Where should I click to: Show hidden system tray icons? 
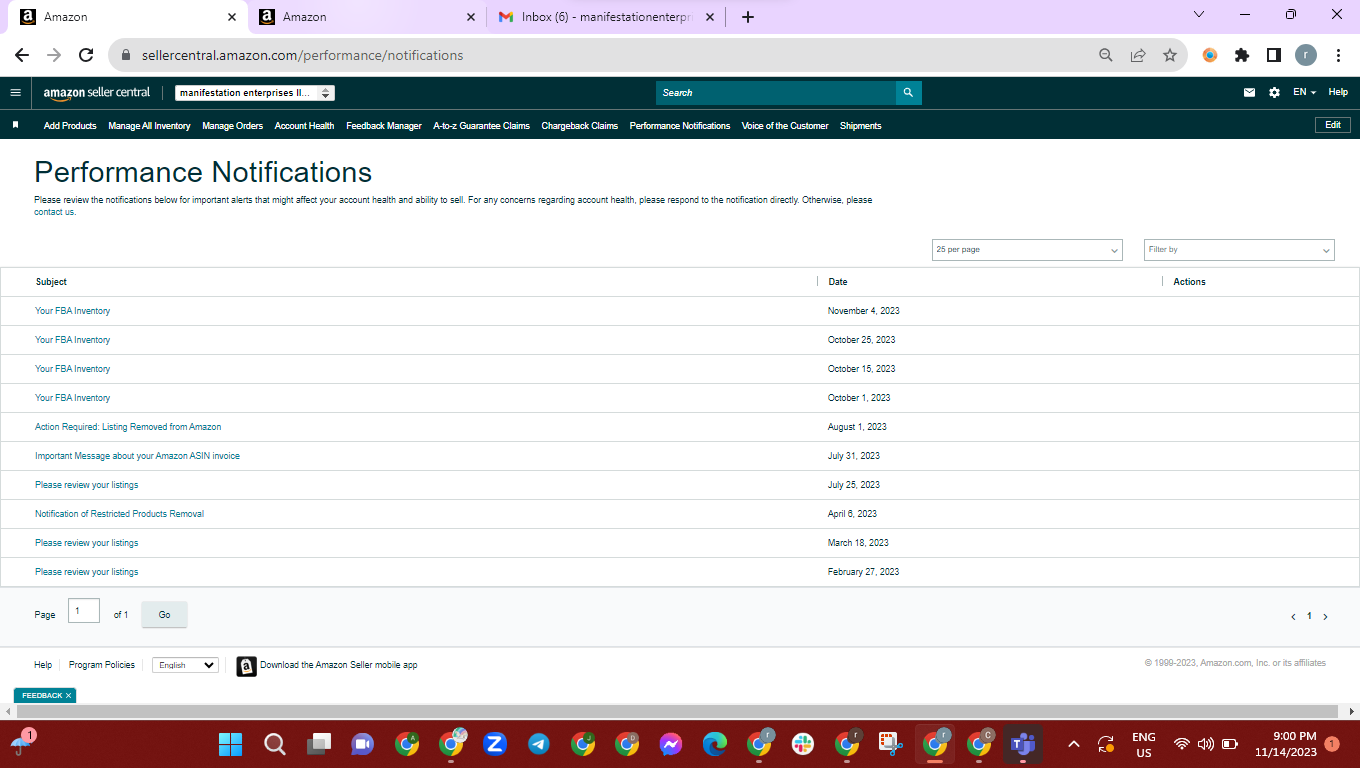pos(1074,744)
